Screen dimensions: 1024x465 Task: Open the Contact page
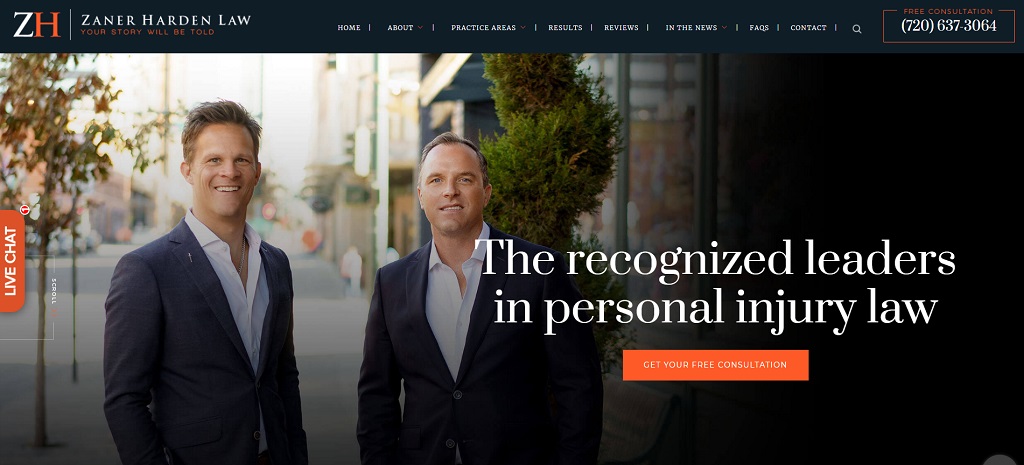coord(808,27)
